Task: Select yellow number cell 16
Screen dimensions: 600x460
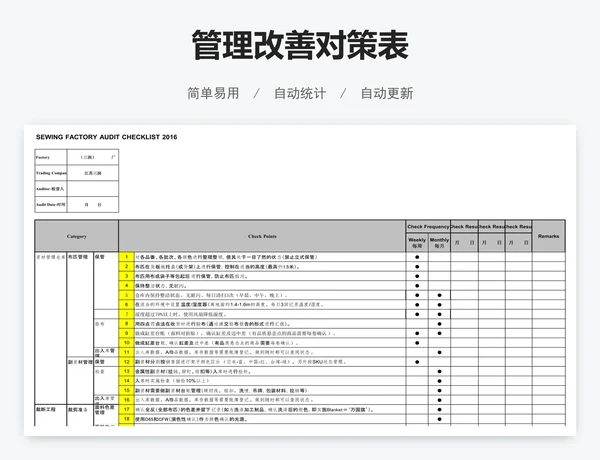Action: 127,400
